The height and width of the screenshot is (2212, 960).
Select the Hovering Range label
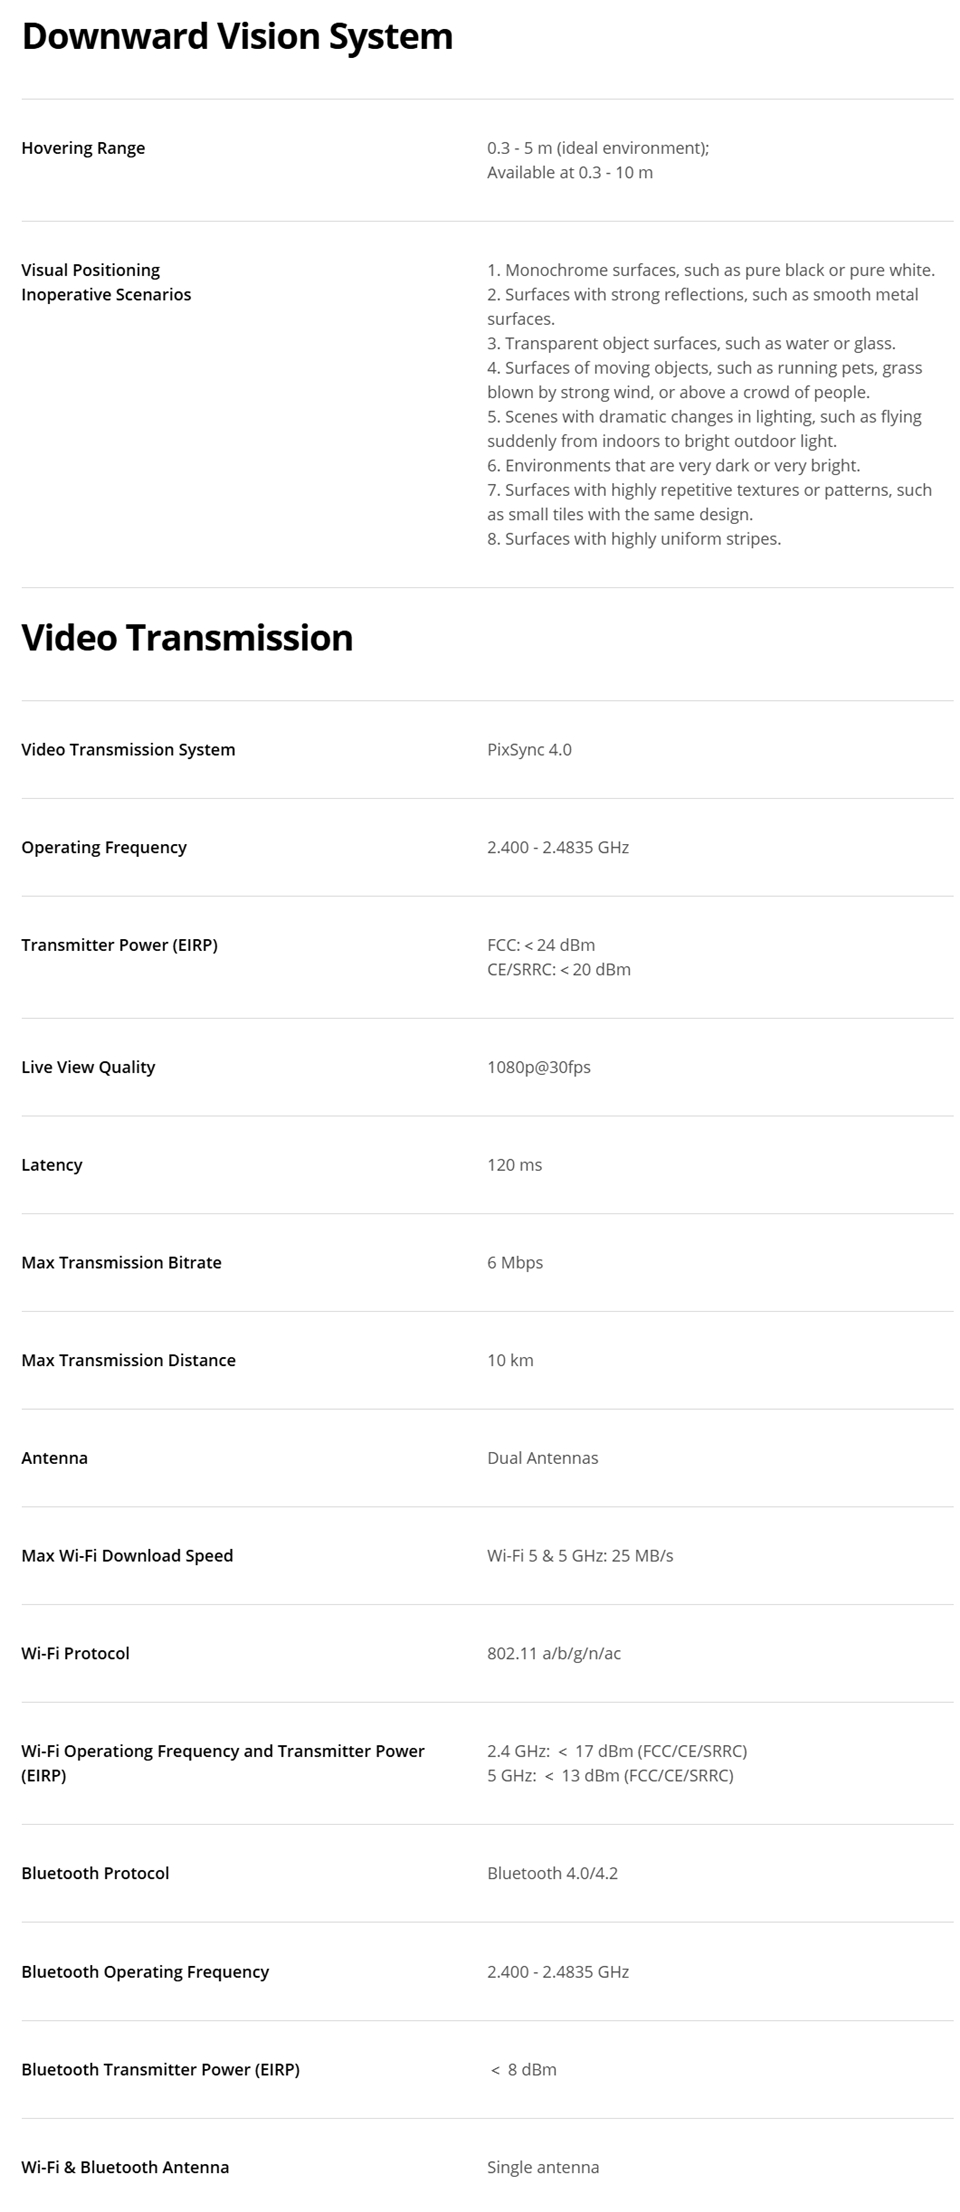[83, 148]
